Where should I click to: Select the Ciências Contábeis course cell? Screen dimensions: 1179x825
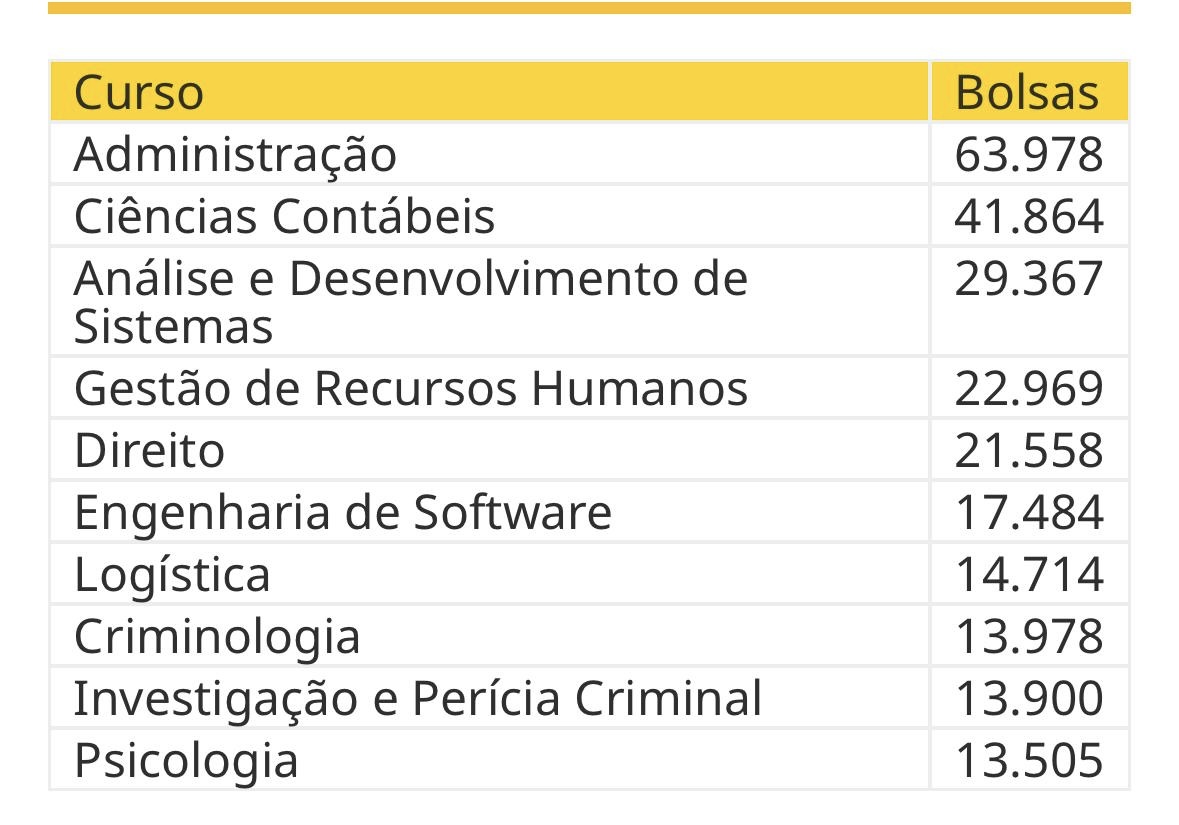click(x=284, y=217)
